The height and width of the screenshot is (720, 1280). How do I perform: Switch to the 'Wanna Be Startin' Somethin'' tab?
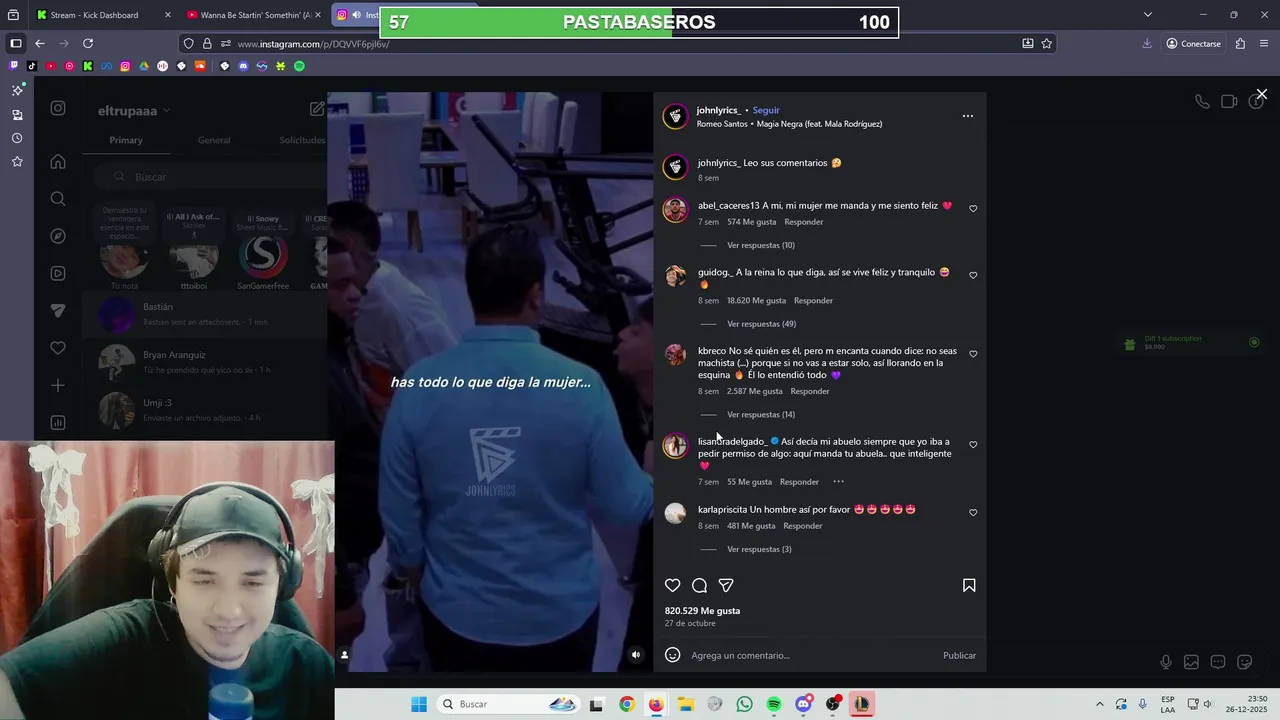click(254, 15)
